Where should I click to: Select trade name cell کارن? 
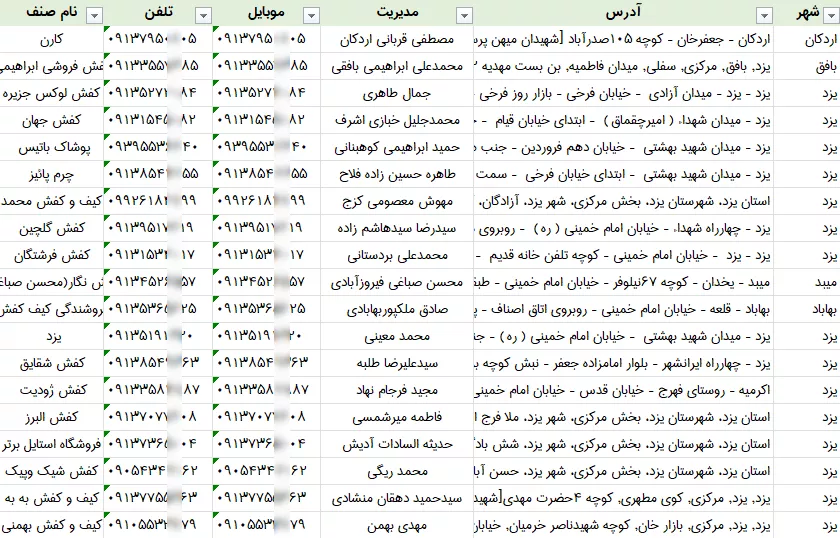(x=51, y=39)
